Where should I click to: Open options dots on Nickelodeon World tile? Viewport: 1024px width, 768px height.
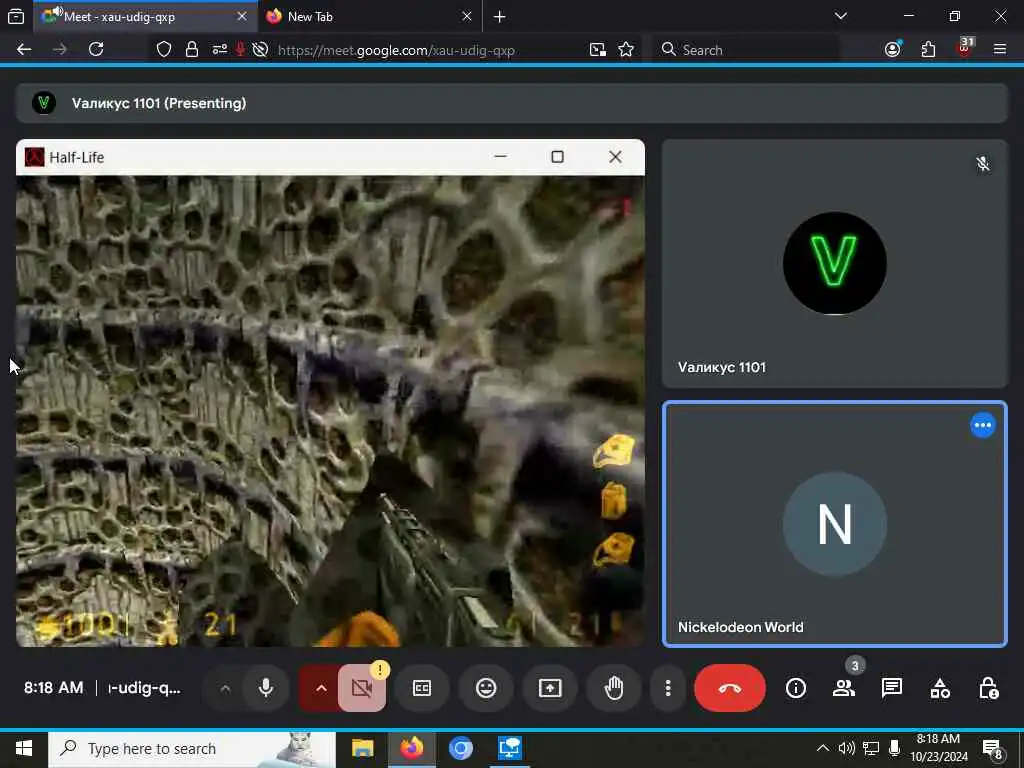982,425
